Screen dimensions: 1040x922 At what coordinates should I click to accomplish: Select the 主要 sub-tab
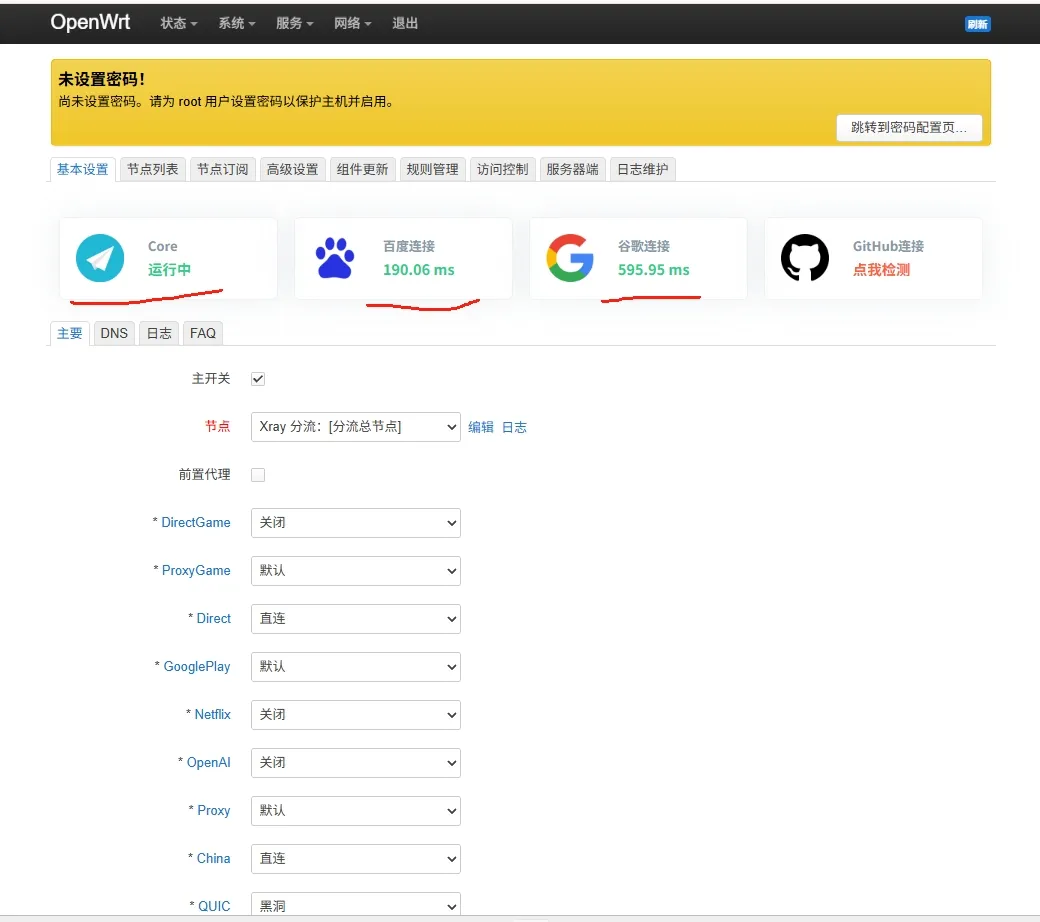(70, 333)
